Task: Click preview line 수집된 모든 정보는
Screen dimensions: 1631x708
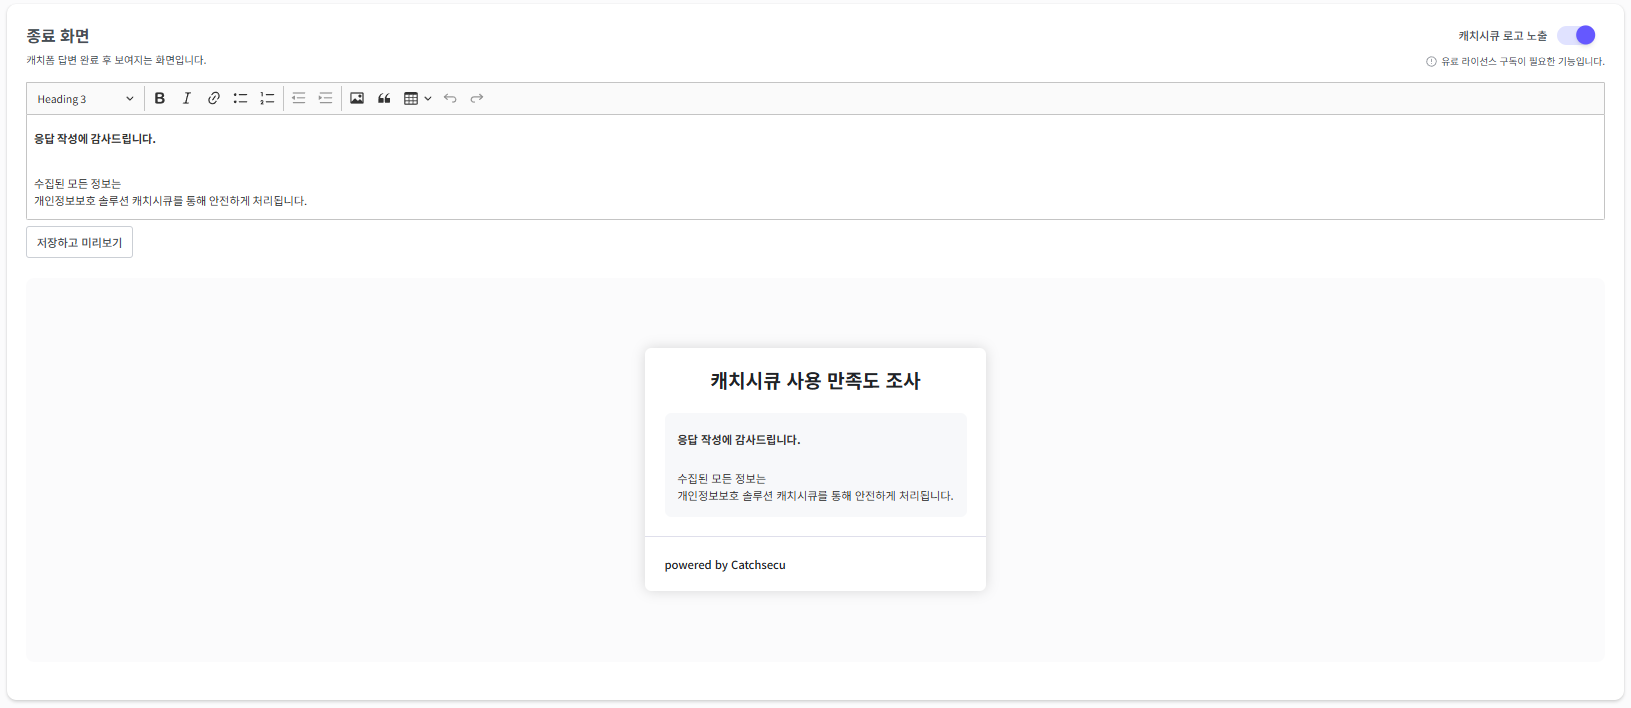Action: tap(721, 479)
